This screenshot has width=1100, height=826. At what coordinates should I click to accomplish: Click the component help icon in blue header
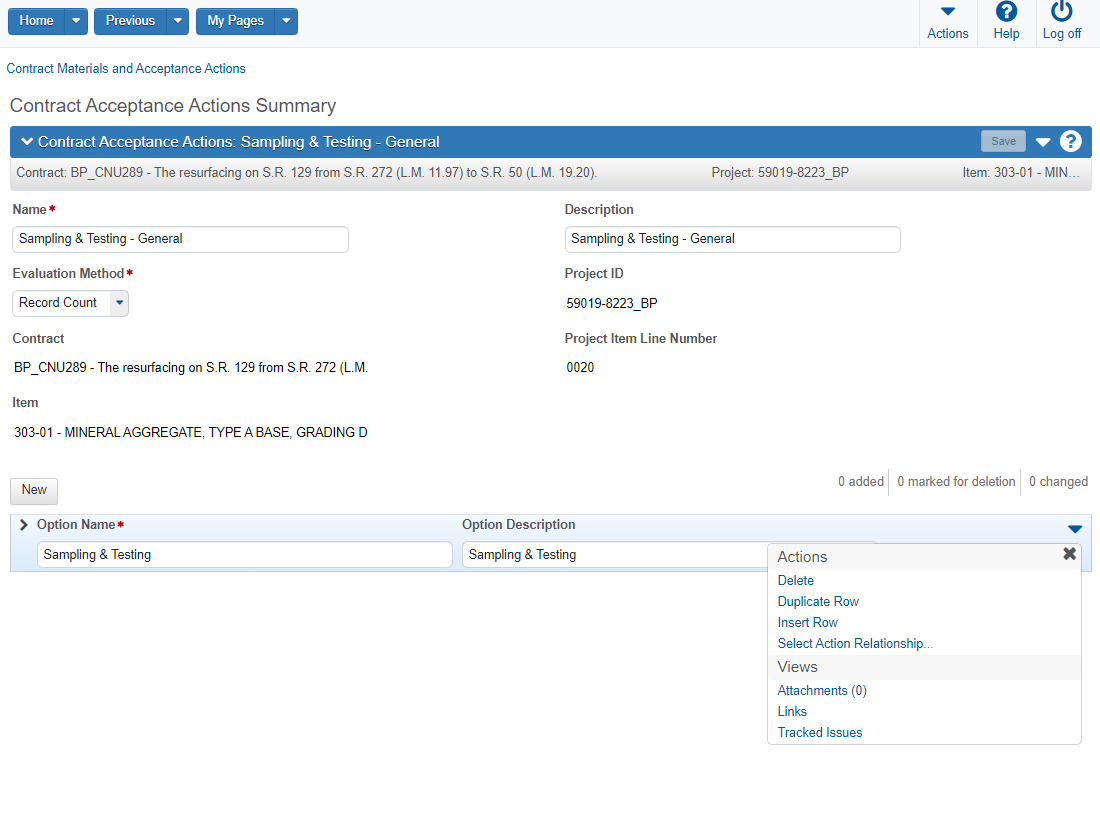pyautogui.click(x=1071, y=142)
